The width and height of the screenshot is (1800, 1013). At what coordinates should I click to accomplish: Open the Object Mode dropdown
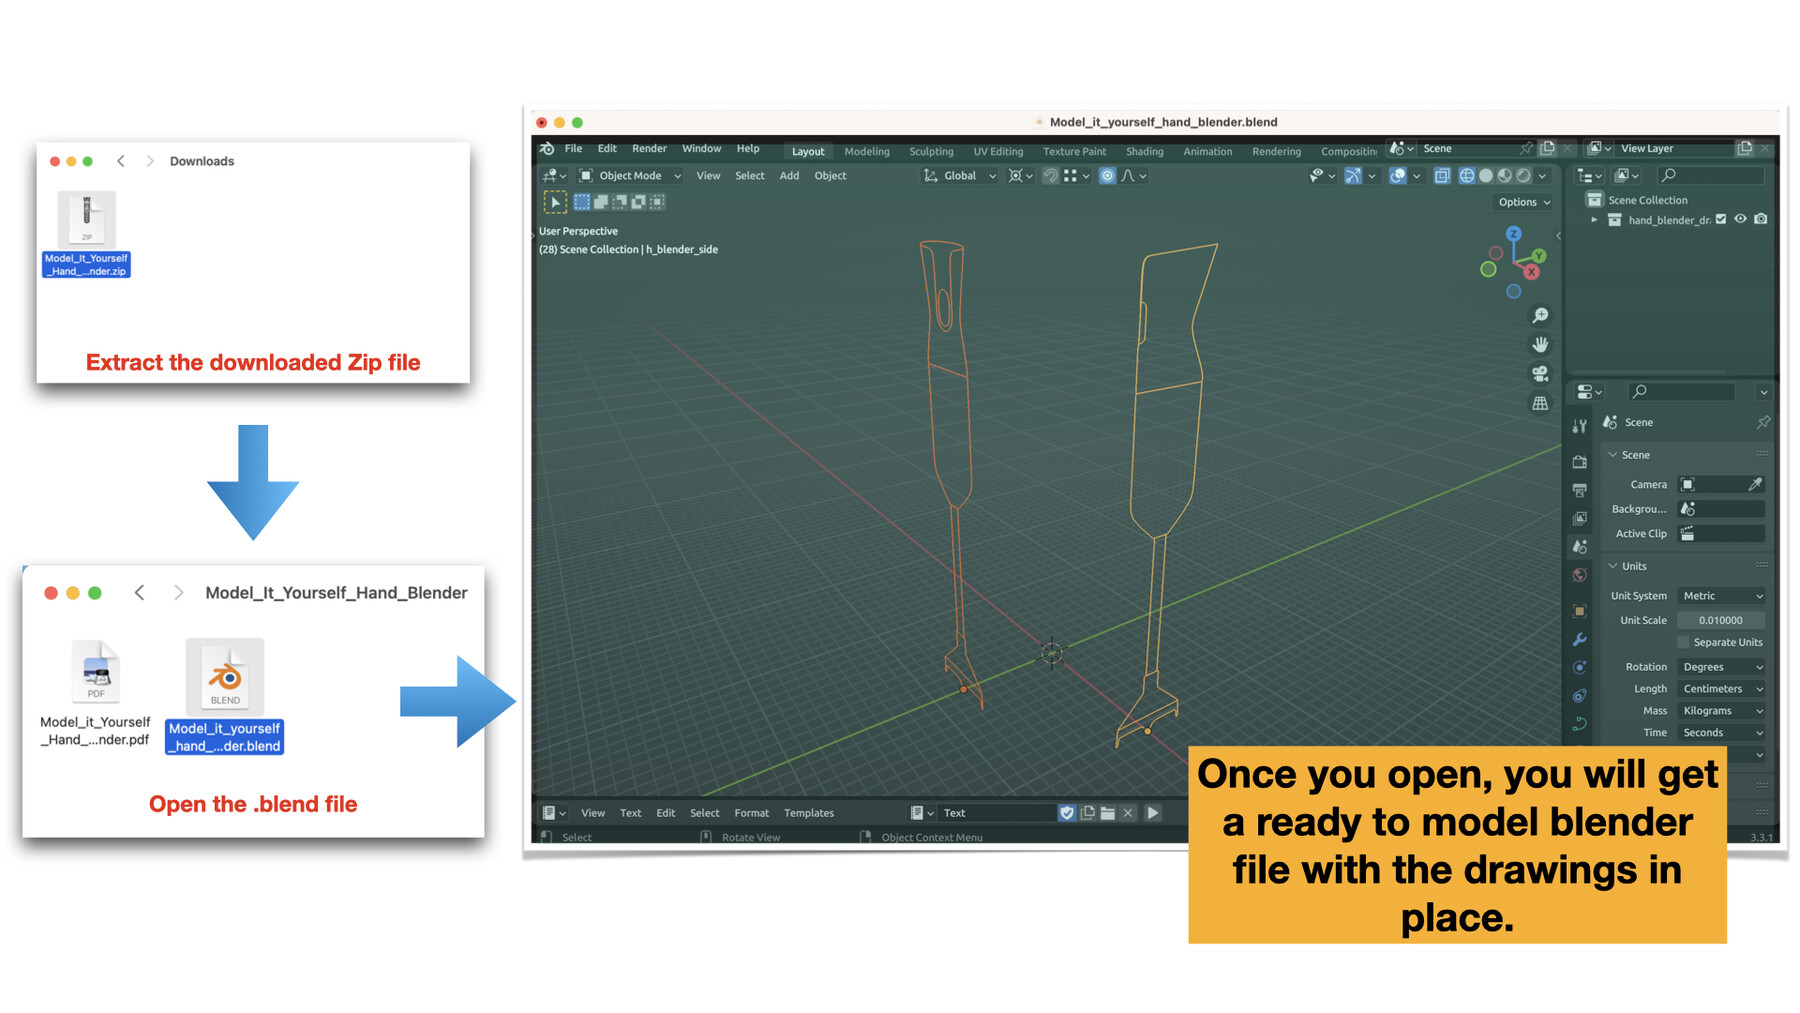(631, 176)
